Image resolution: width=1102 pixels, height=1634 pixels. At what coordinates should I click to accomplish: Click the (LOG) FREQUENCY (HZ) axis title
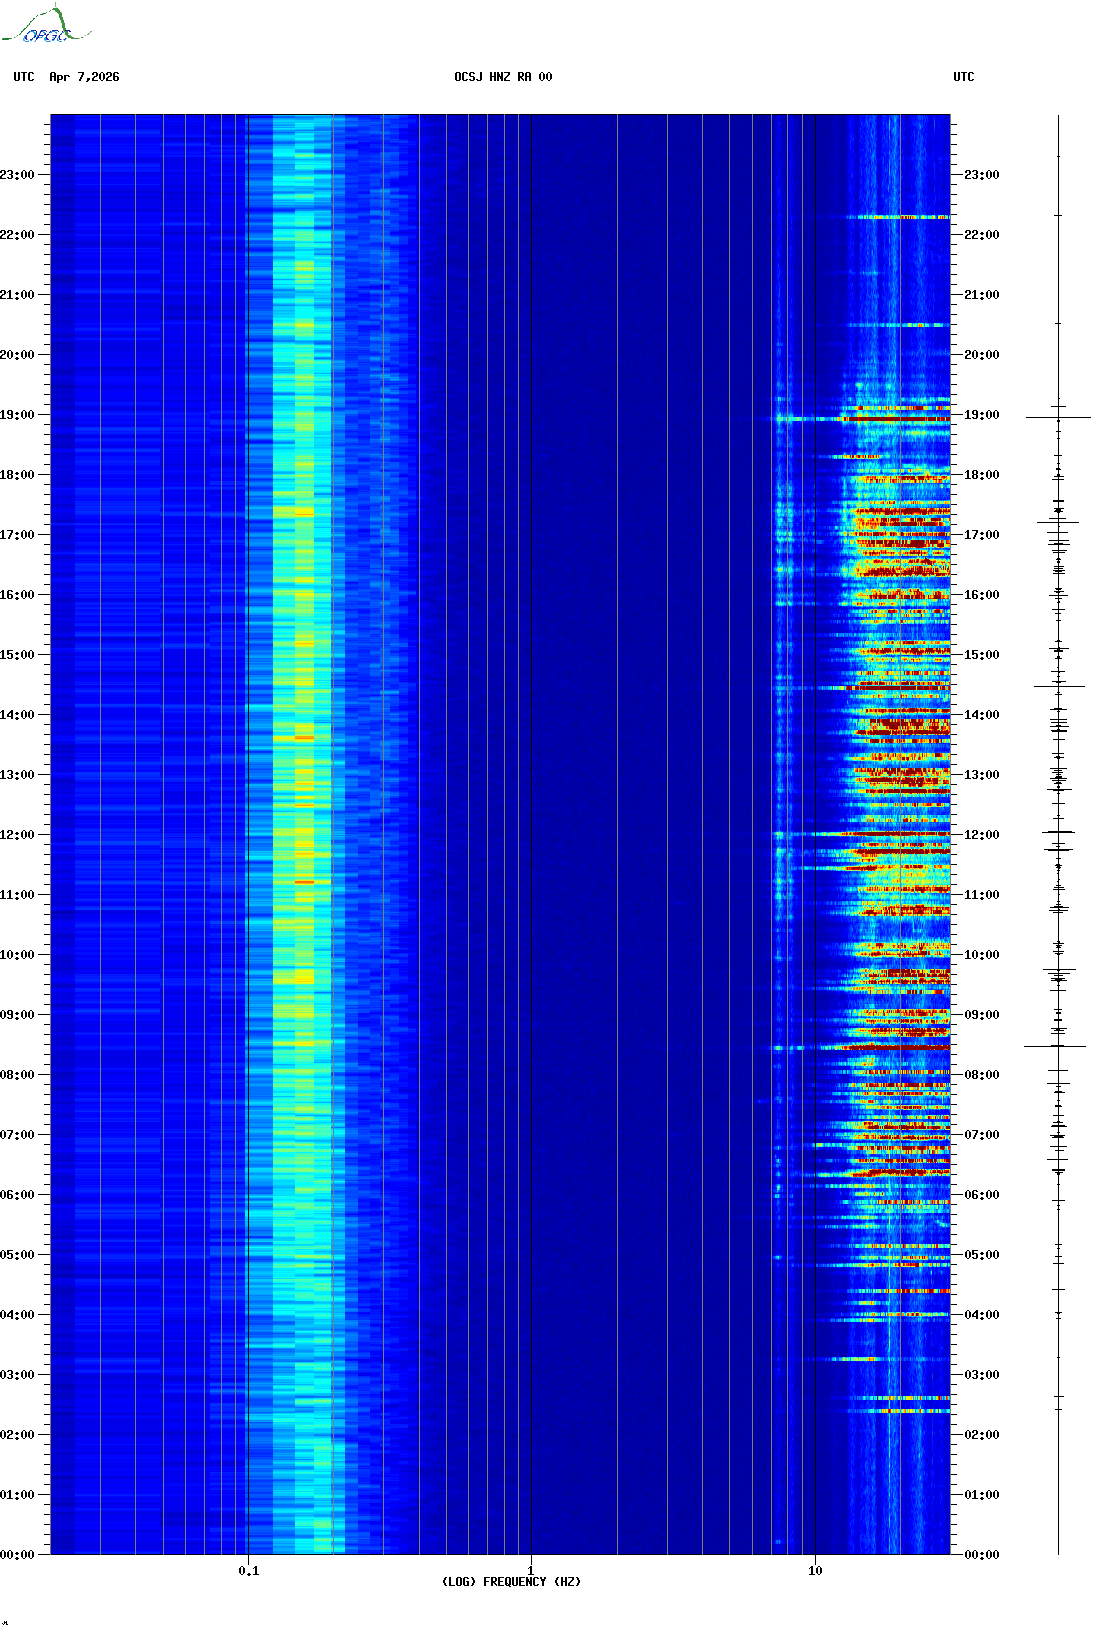pyautogui.click(x=511, y=1582)
